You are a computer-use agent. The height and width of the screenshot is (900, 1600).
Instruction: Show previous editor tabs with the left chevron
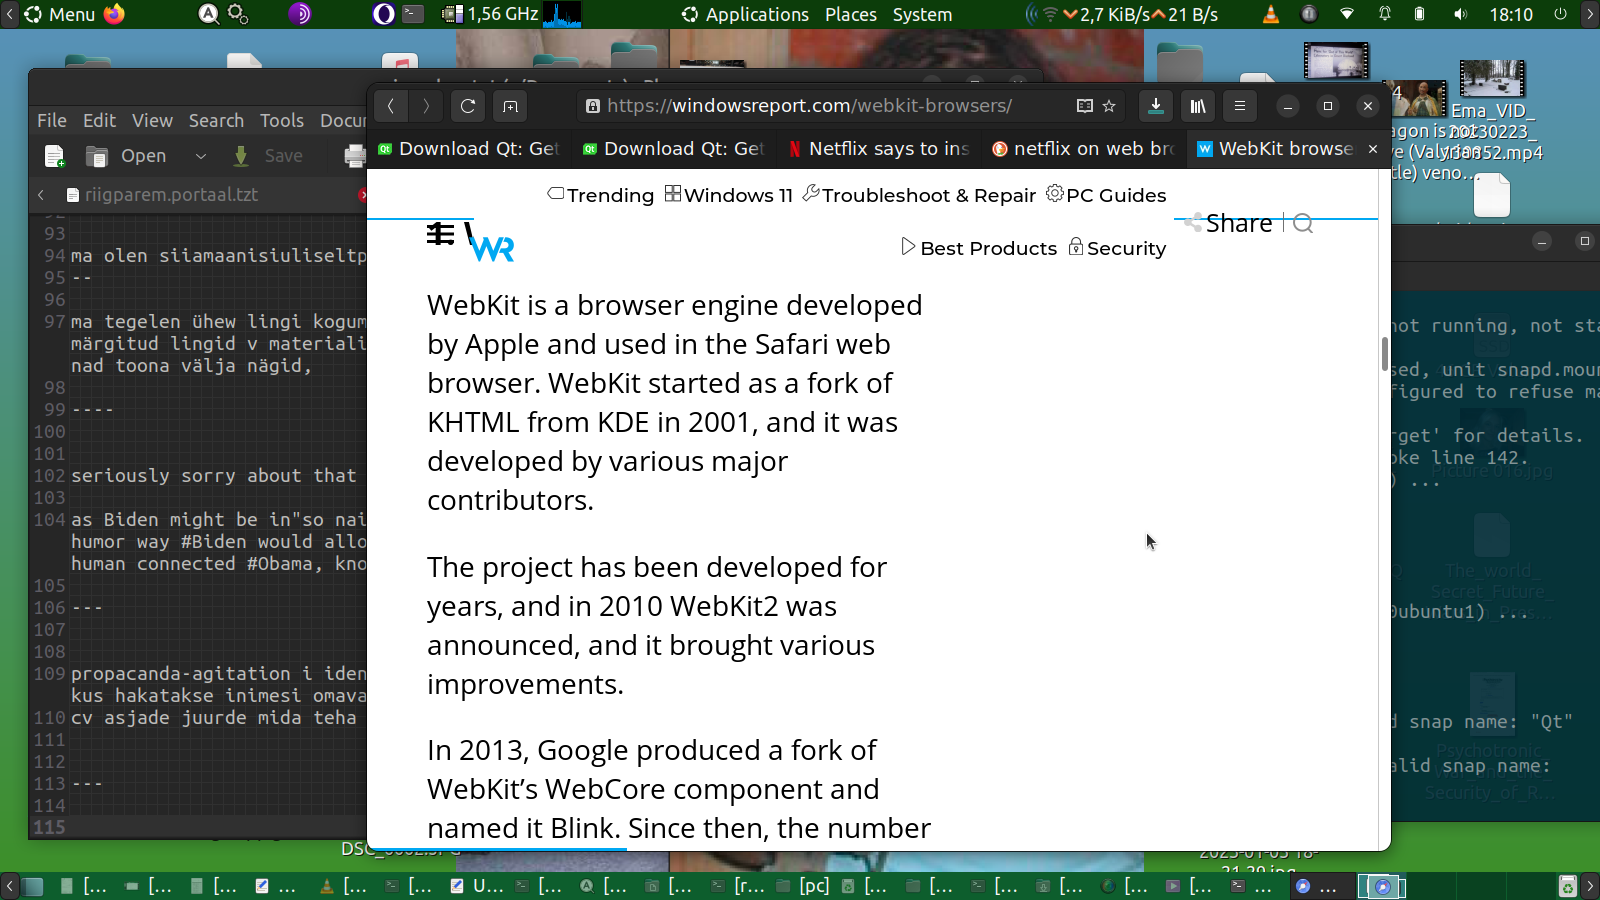coord(41,195)
